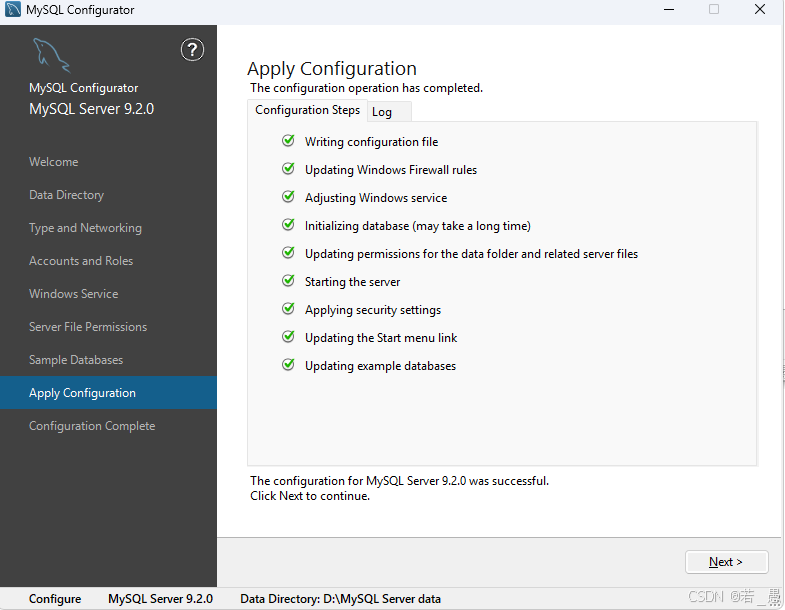The width and height of the screenshot is (785, 610).
Task: Click 'Data Directory: D:\MySQL Server data' status text
Action: click(340, 599)
